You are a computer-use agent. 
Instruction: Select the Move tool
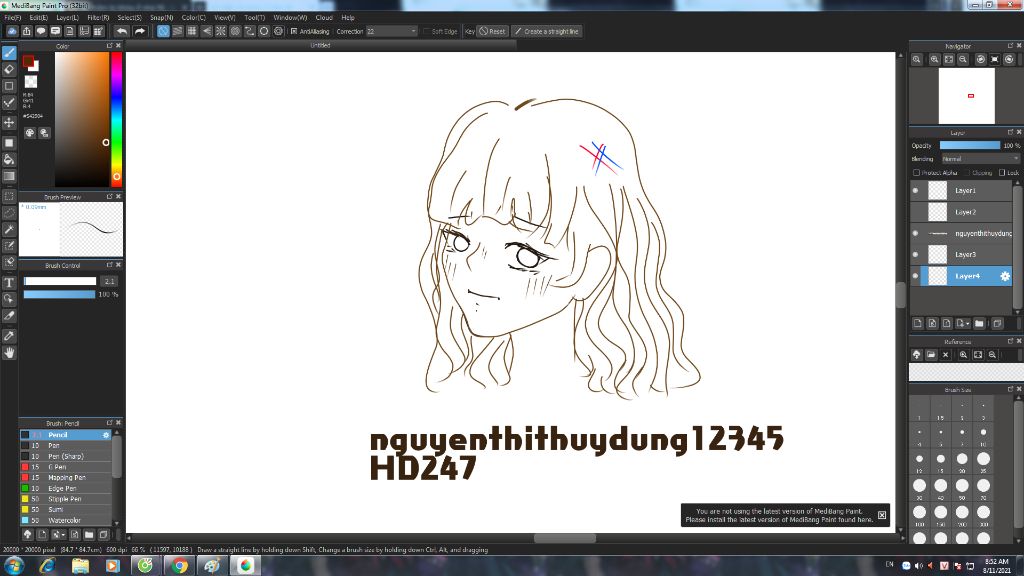[9, 122]
